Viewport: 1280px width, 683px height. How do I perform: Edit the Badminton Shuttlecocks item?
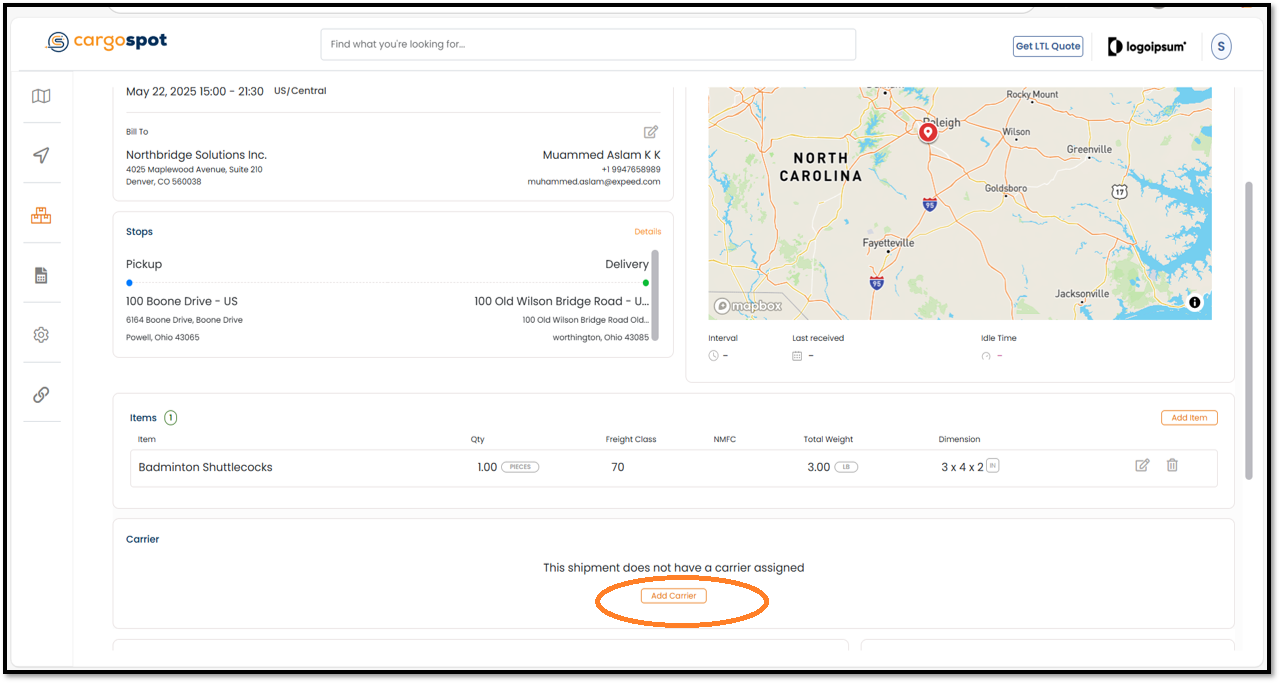click(x=1142, y=465)
